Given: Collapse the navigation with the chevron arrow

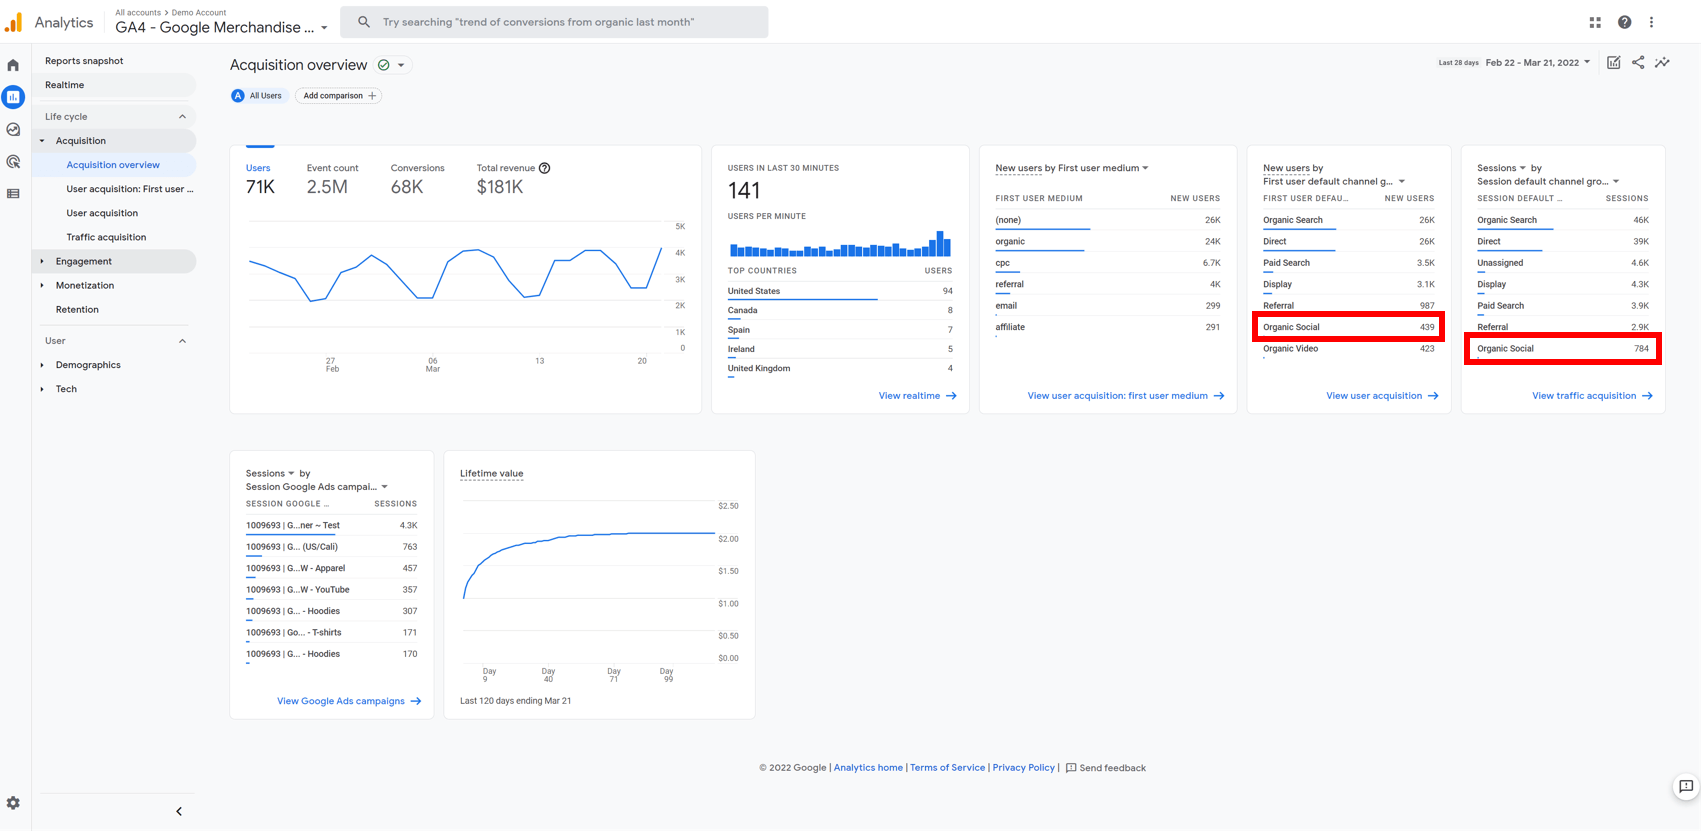Looking at the screenshot, I should pos(179,812).
